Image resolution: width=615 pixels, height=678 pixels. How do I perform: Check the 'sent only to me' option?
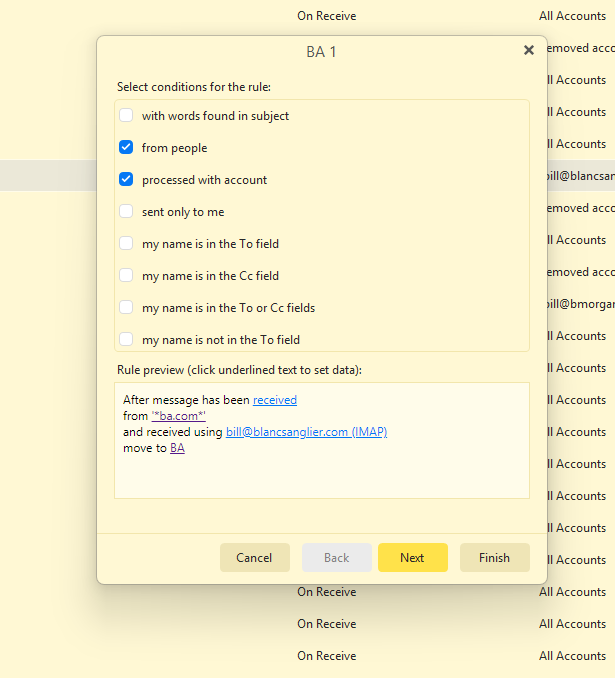[x=126, y=212]
